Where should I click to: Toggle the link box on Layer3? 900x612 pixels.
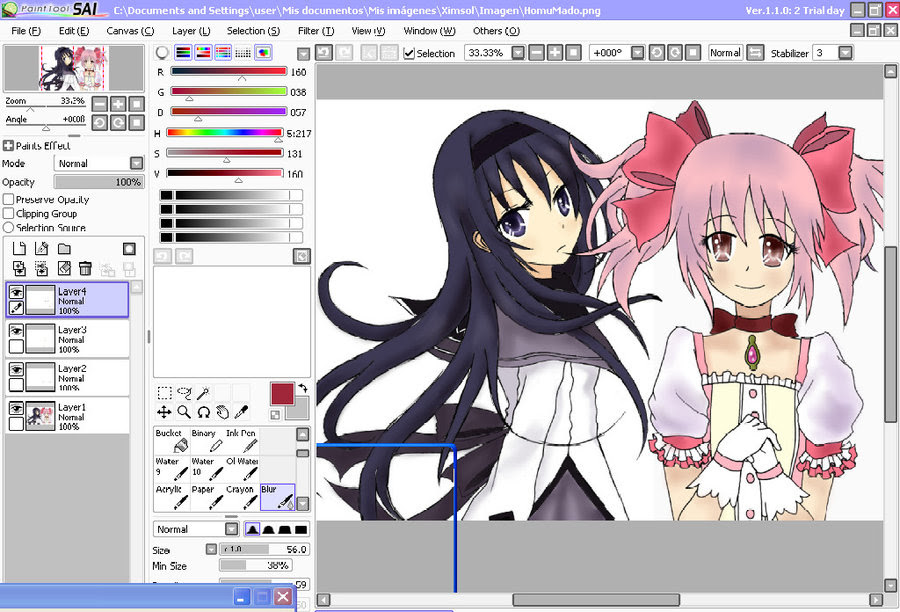point(16,346)
